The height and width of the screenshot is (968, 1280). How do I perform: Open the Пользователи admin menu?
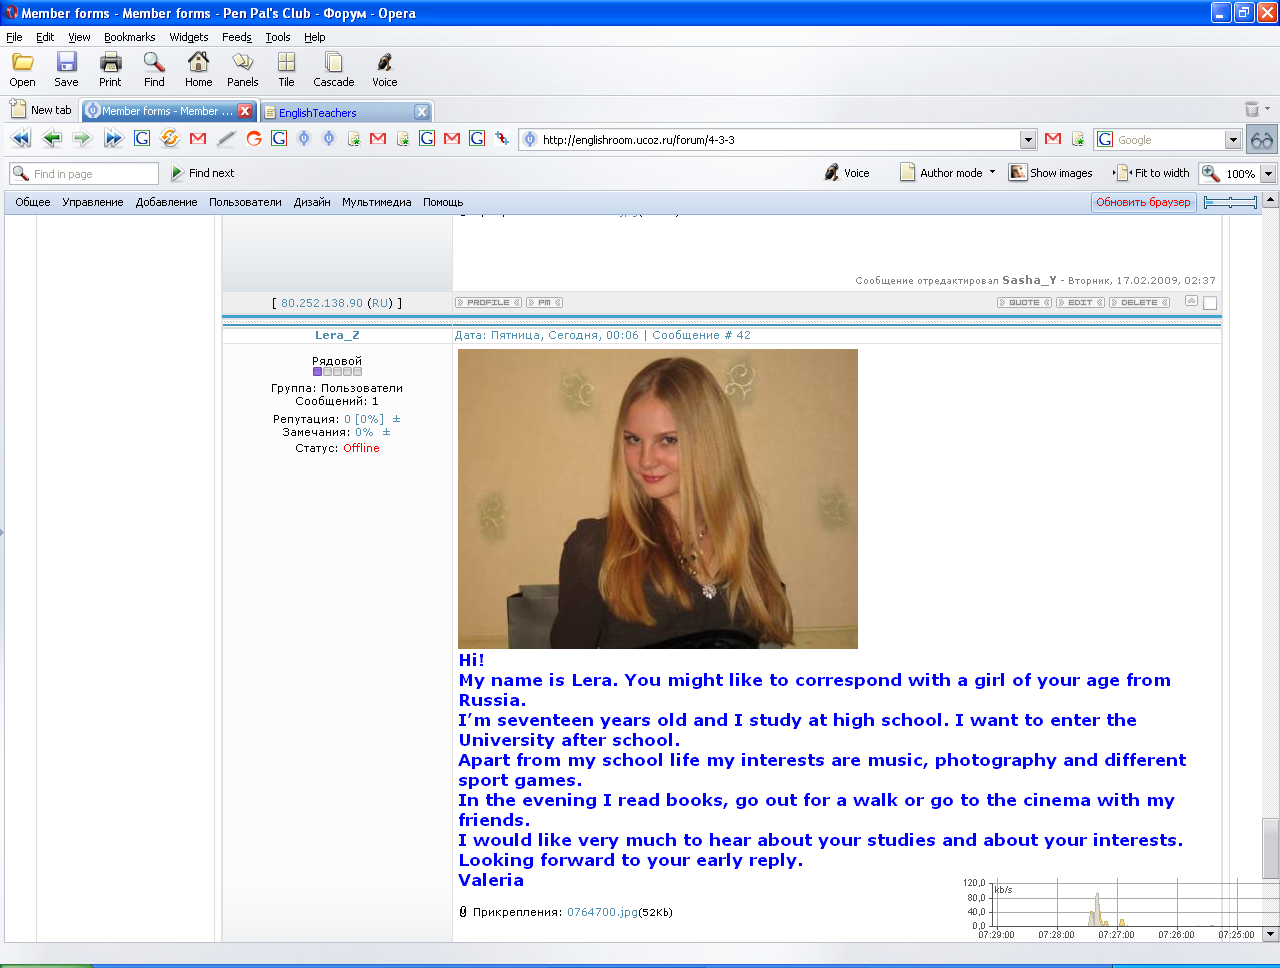[245, 202]
